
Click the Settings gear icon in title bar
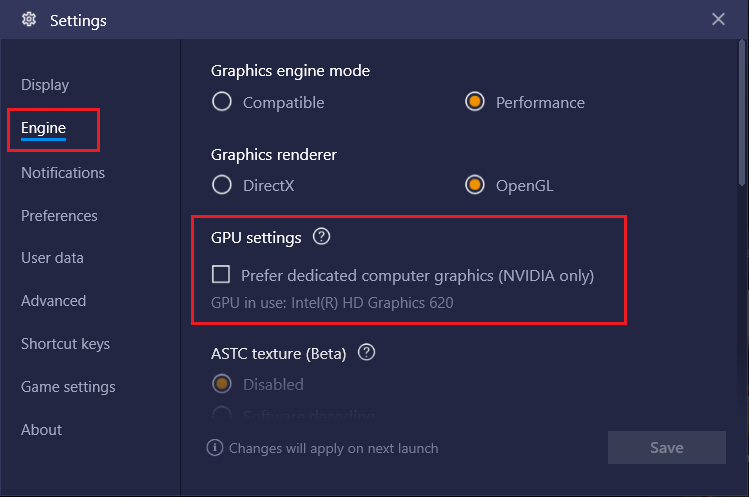point(29,20)
